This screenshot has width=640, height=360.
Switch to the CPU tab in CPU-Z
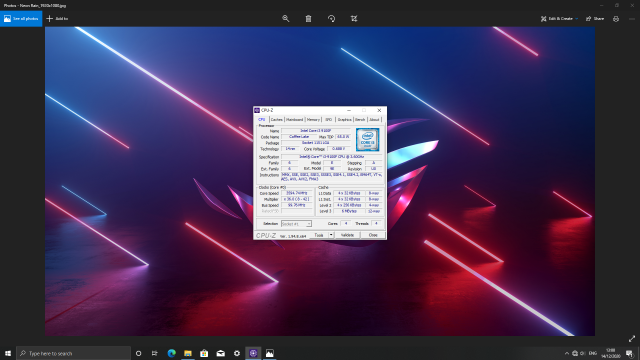coord(261,120)
